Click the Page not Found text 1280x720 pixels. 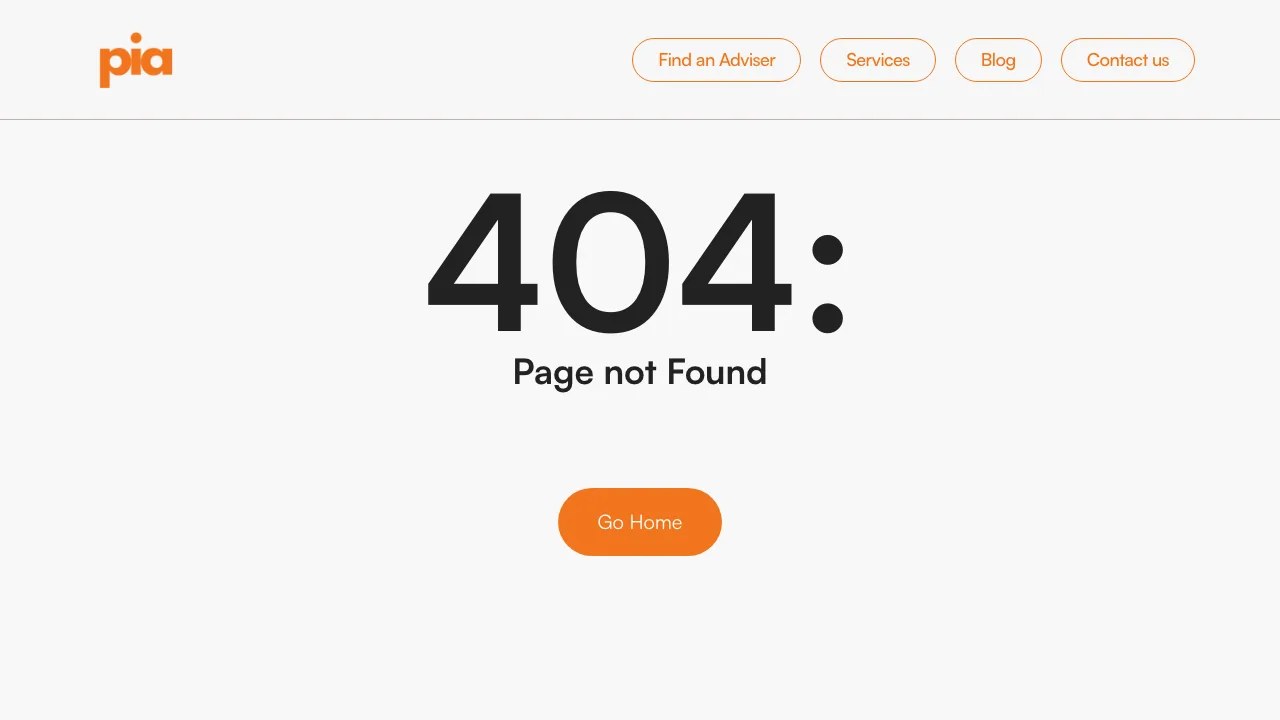click(640, 372)
